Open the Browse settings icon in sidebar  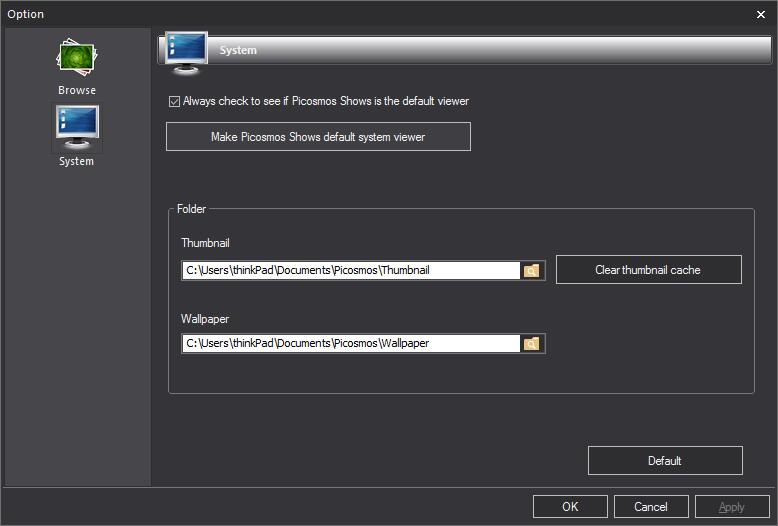click(x=76, y=60)
